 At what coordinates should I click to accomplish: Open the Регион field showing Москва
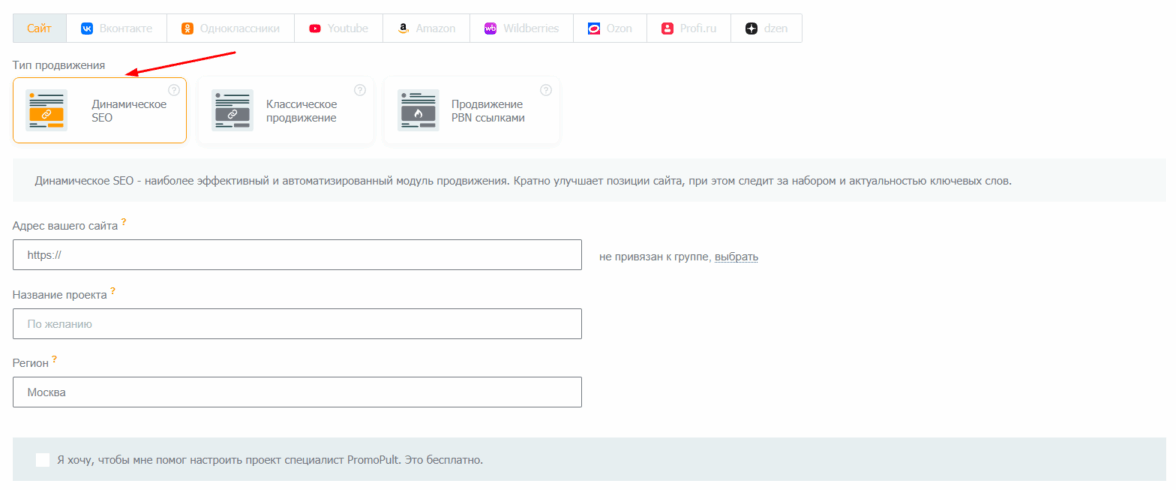tap(298, 392)
